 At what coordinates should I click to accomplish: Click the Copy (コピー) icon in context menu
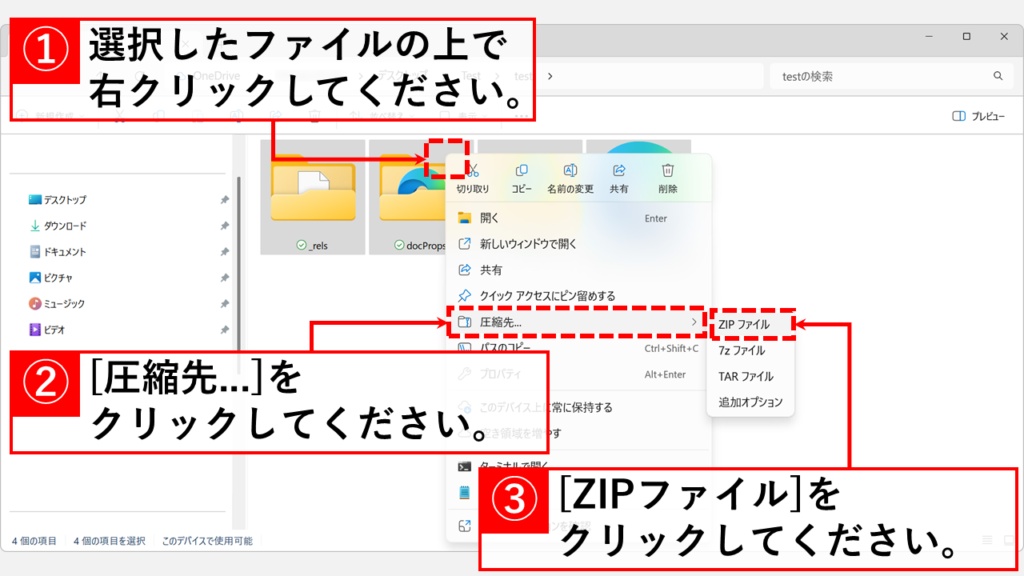[x=521, y=171]
